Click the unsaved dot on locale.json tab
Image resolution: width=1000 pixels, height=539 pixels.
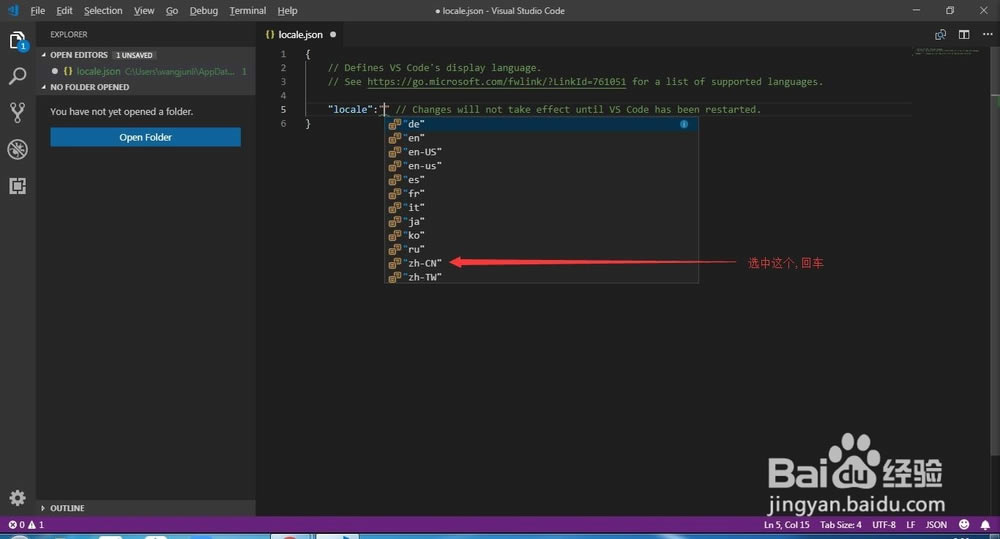(333, 34)
